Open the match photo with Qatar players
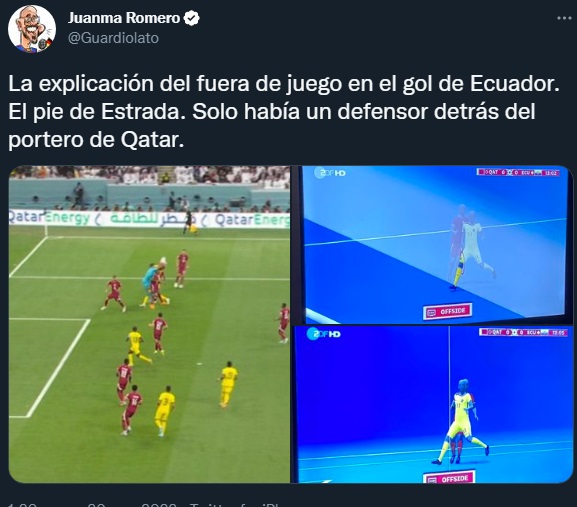The width and height of the screenshot is (577, 507). click(x=149, y=324)
